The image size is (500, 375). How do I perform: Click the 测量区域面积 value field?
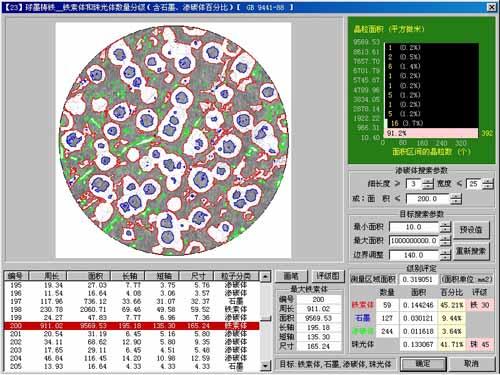pos(418,279)
